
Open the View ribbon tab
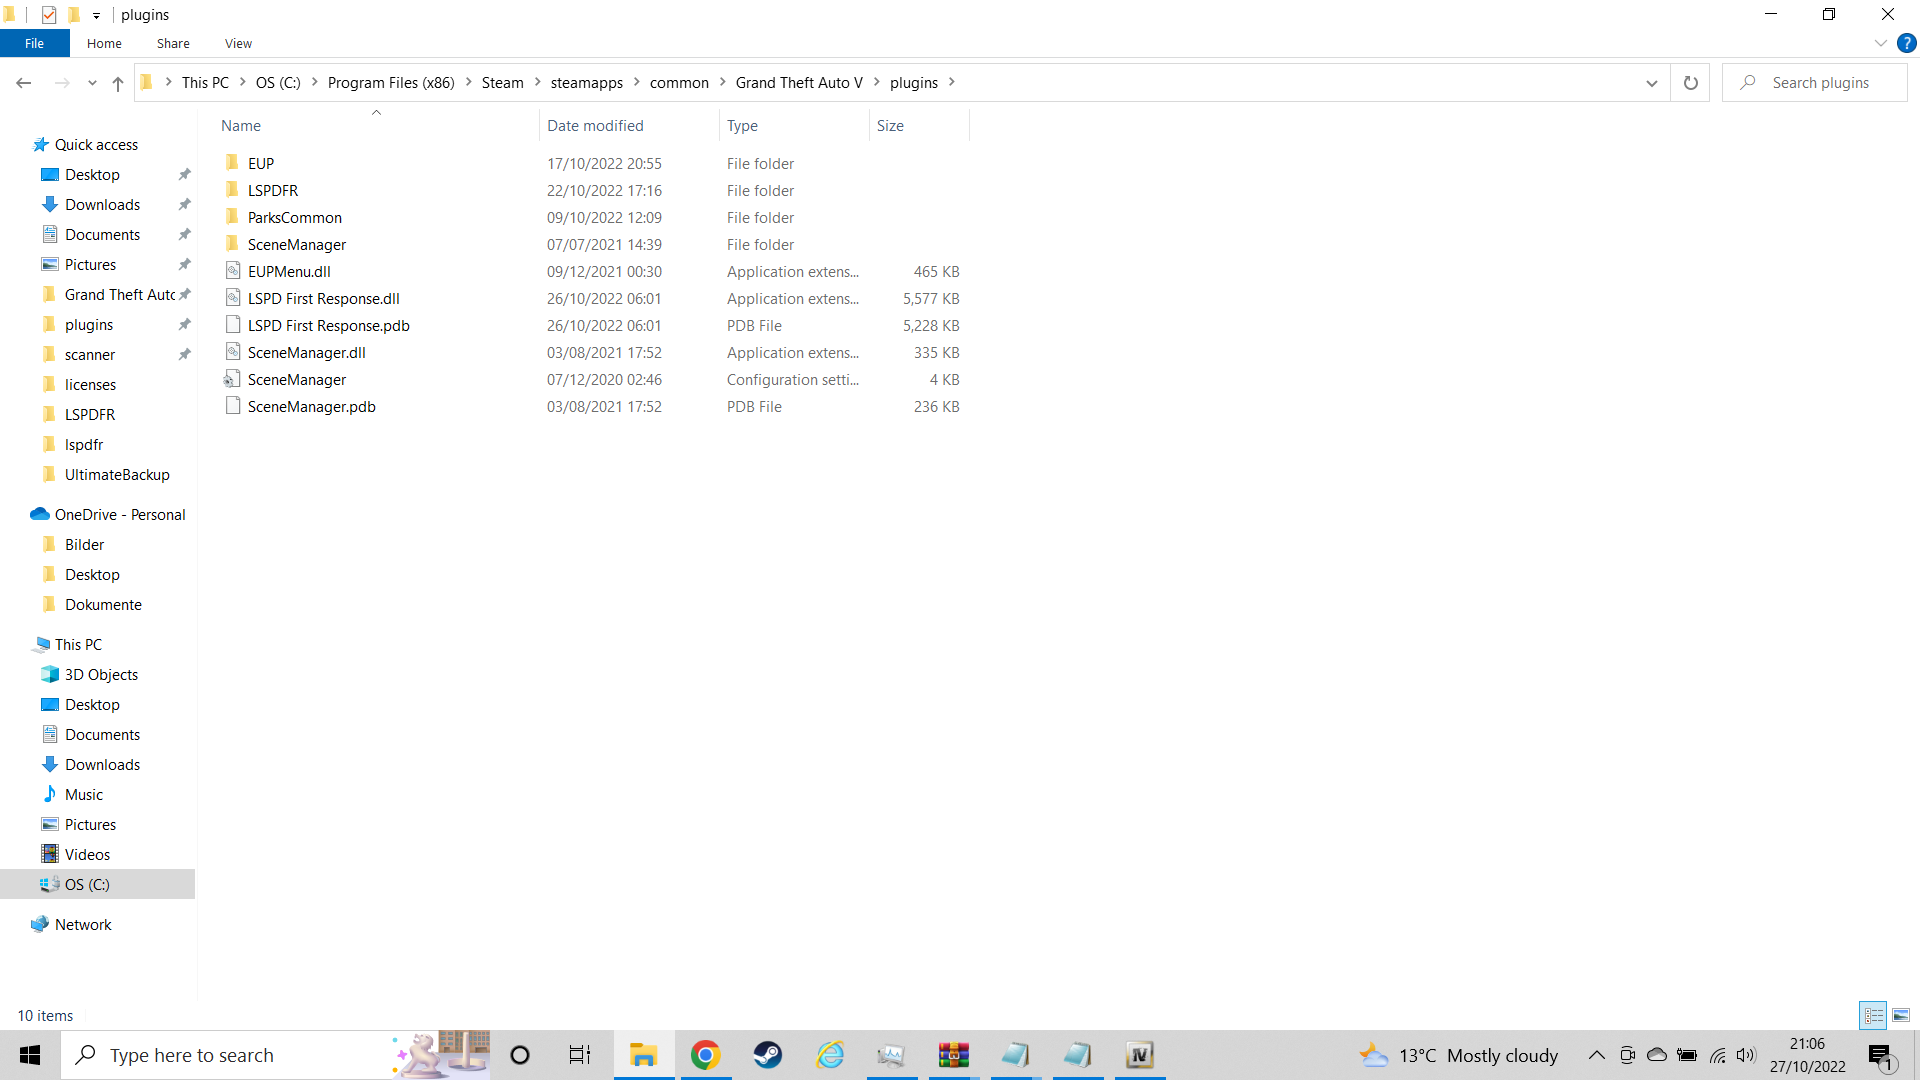click(x=238, y=43)
